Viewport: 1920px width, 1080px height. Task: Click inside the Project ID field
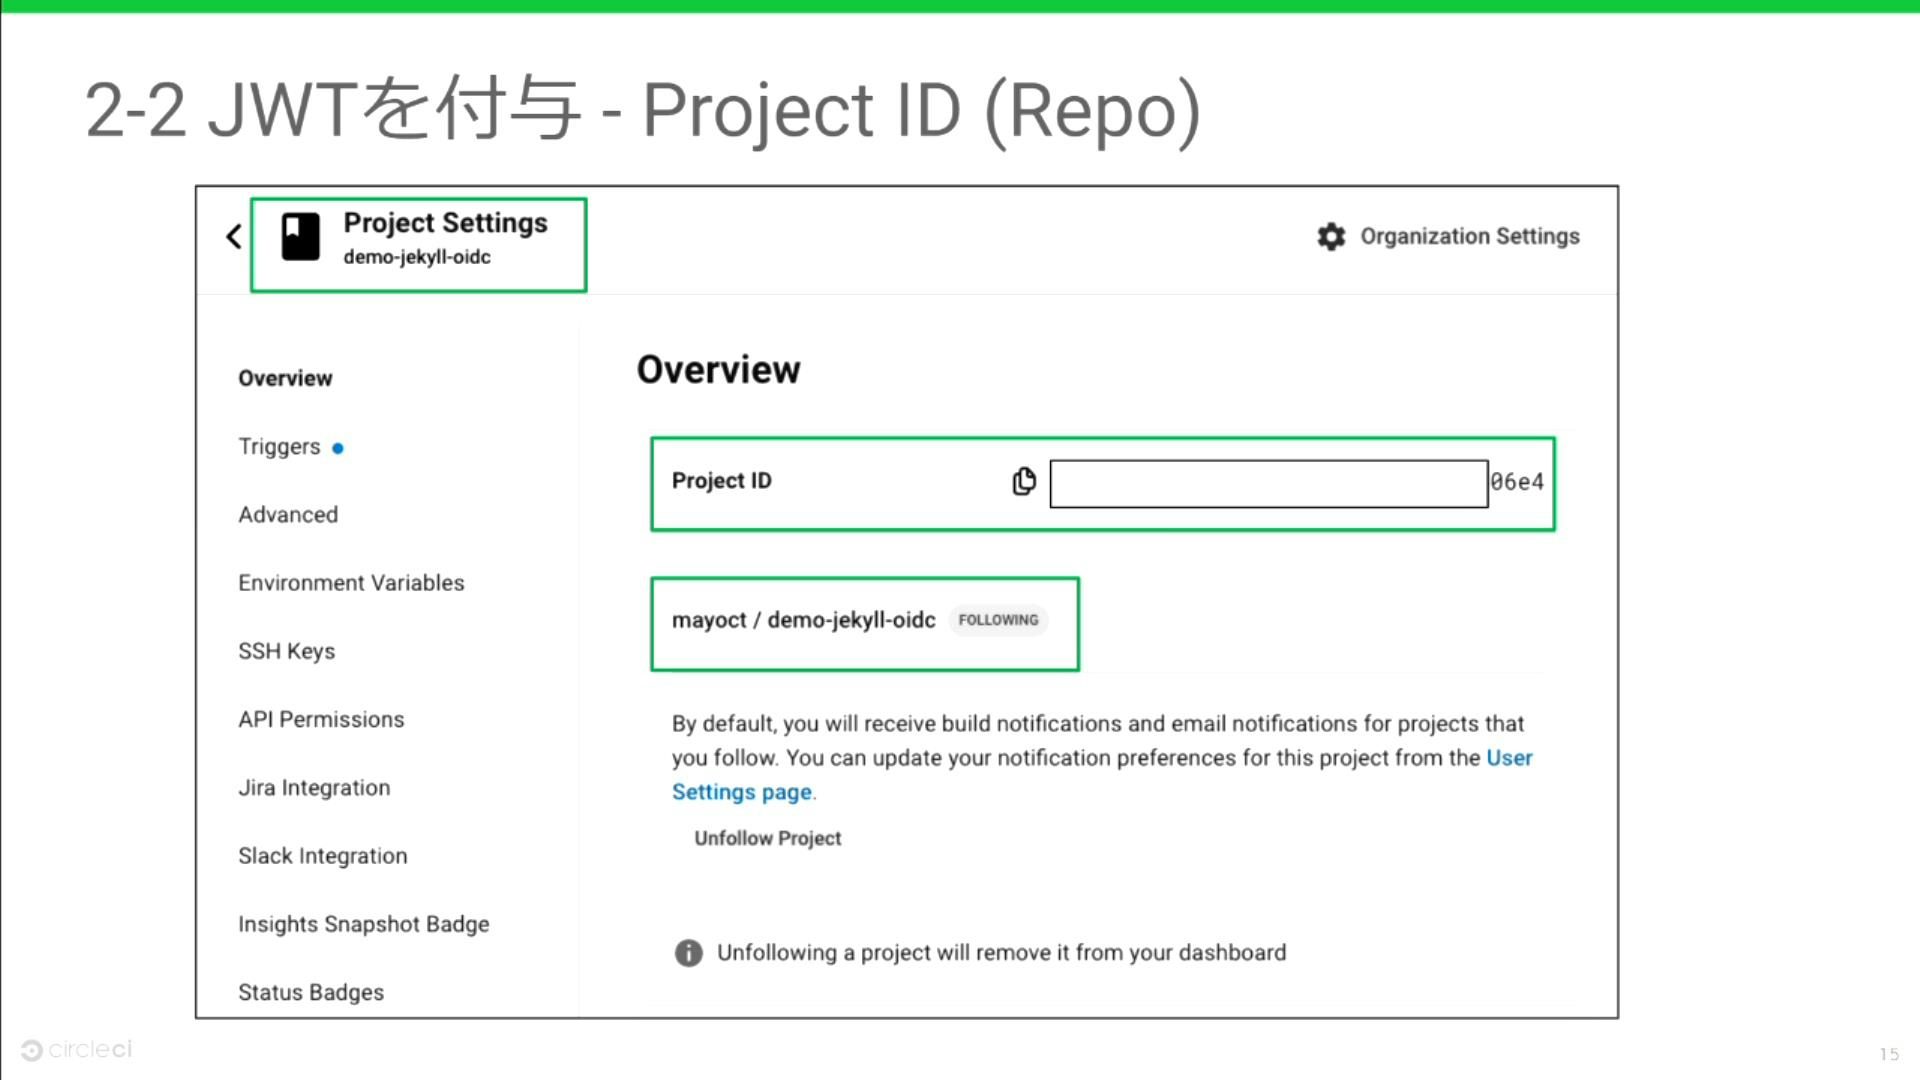(1267, 483)
